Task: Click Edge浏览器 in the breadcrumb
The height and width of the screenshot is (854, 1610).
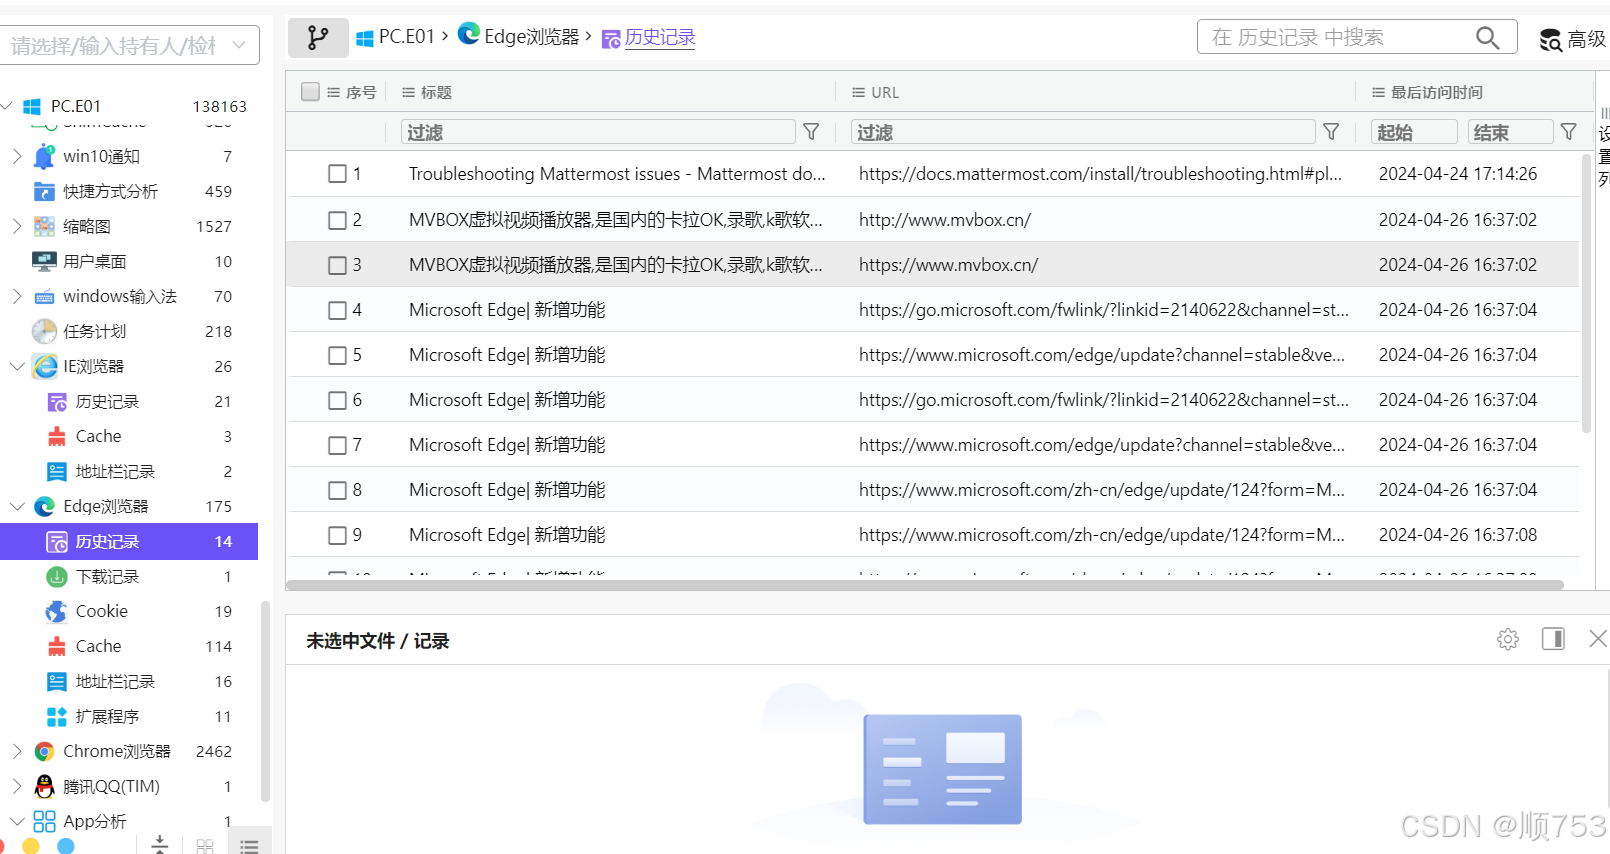Action: click(519, 36)
